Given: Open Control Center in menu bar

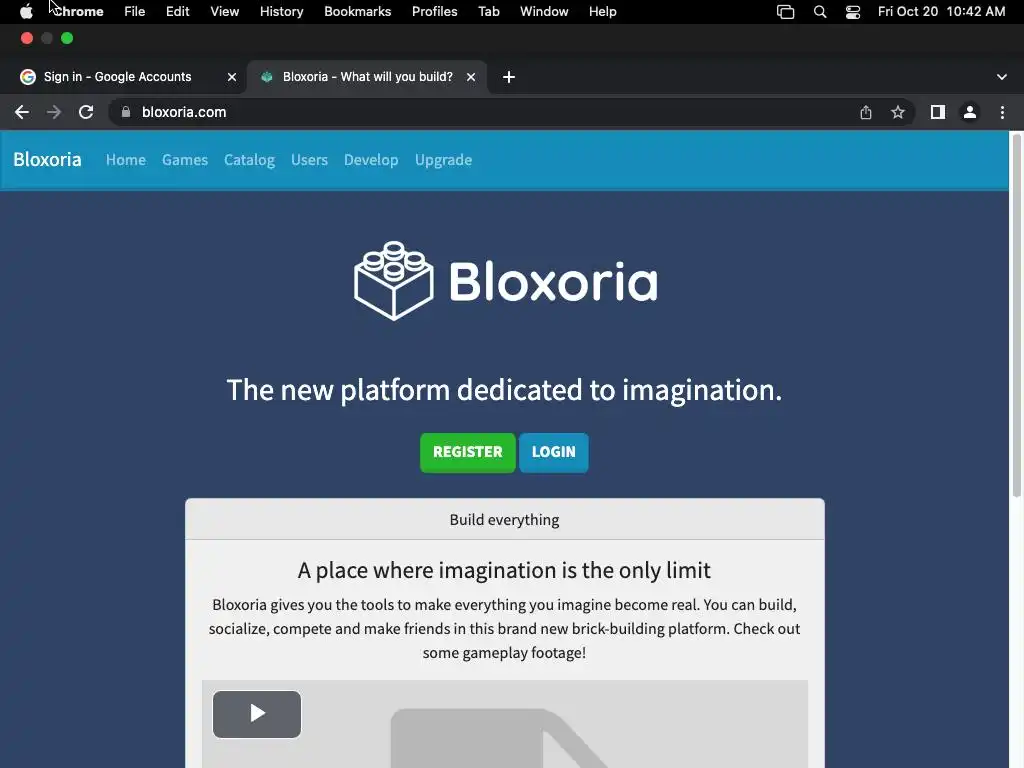Looking at the screenshot, I should click(x=853, y=12).
